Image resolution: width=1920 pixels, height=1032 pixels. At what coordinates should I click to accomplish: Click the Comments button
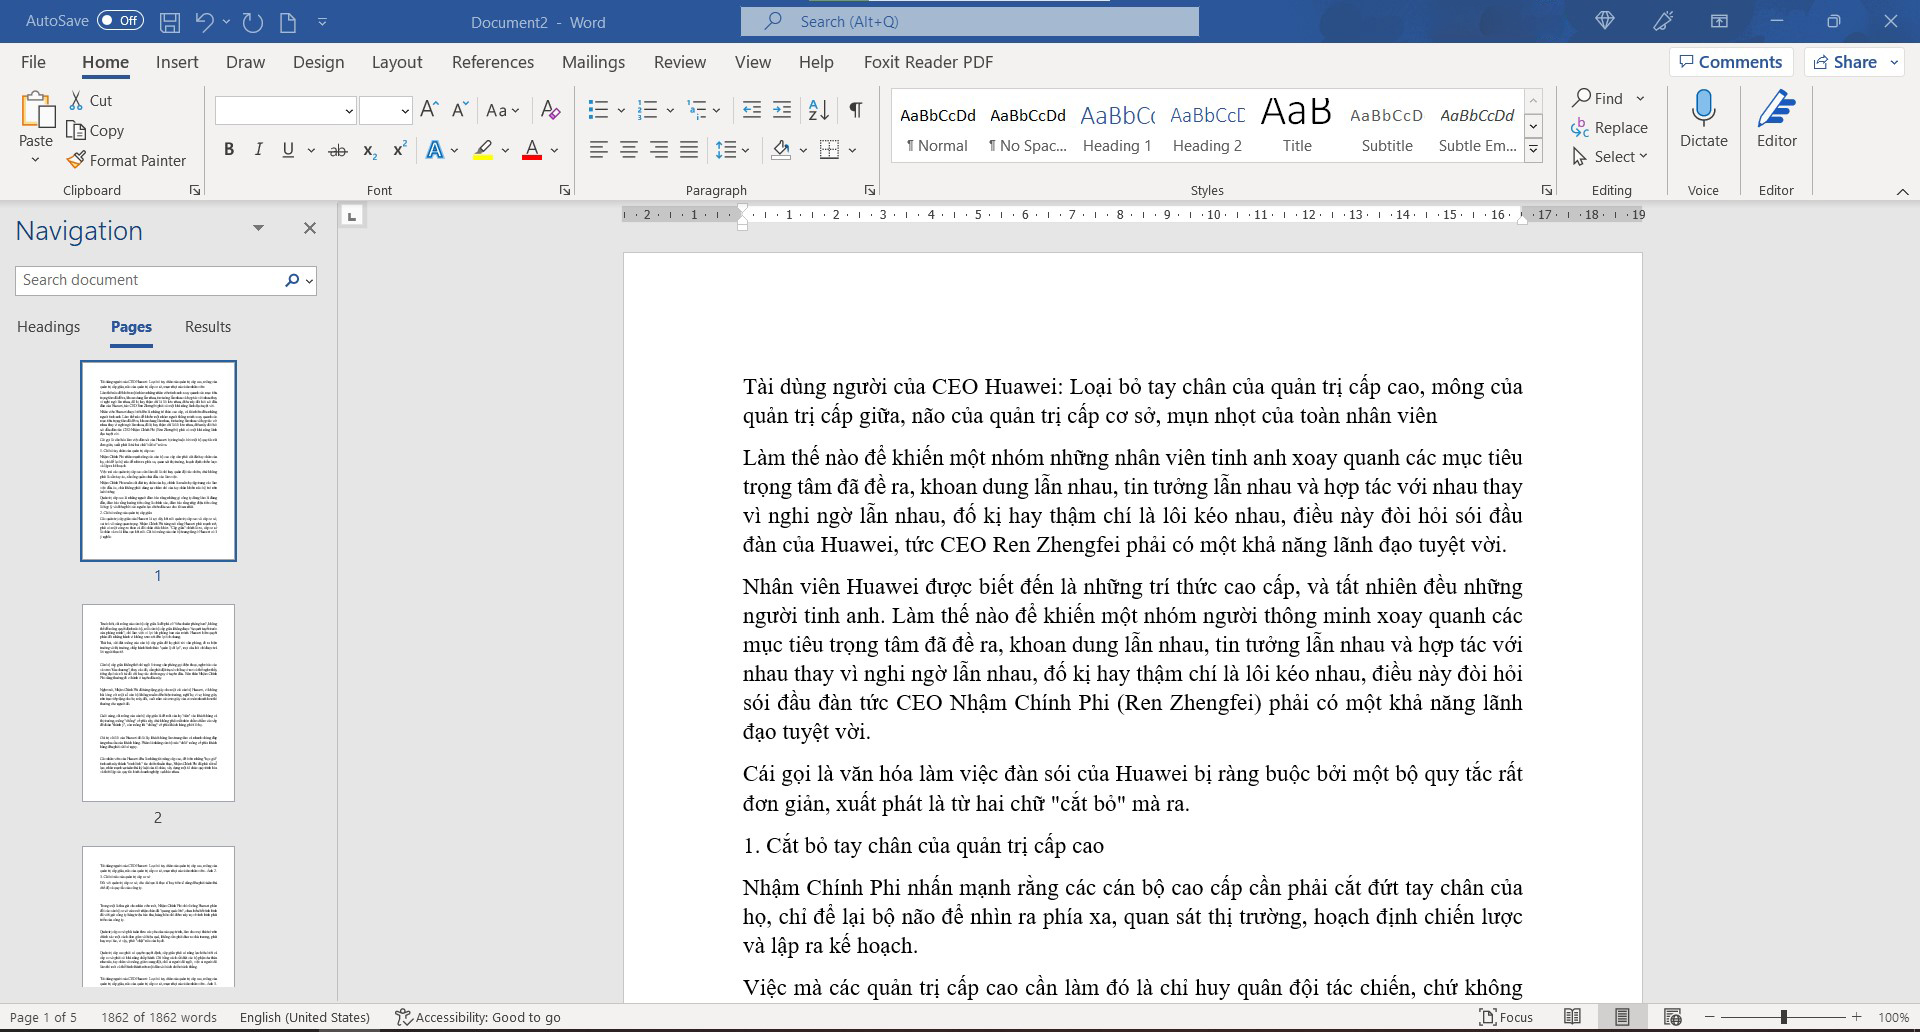tap(1731, 62)
